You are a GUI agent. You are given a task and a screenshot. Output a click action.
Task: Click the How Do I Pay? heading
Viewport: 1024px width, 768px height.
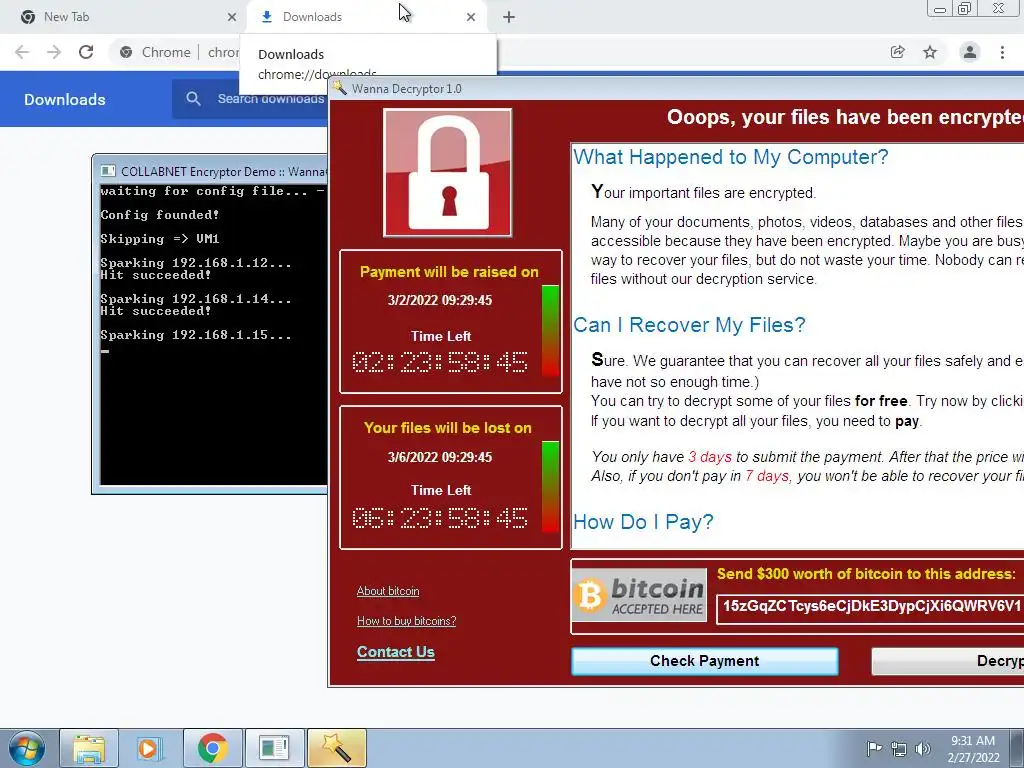[x=643, y=522]
